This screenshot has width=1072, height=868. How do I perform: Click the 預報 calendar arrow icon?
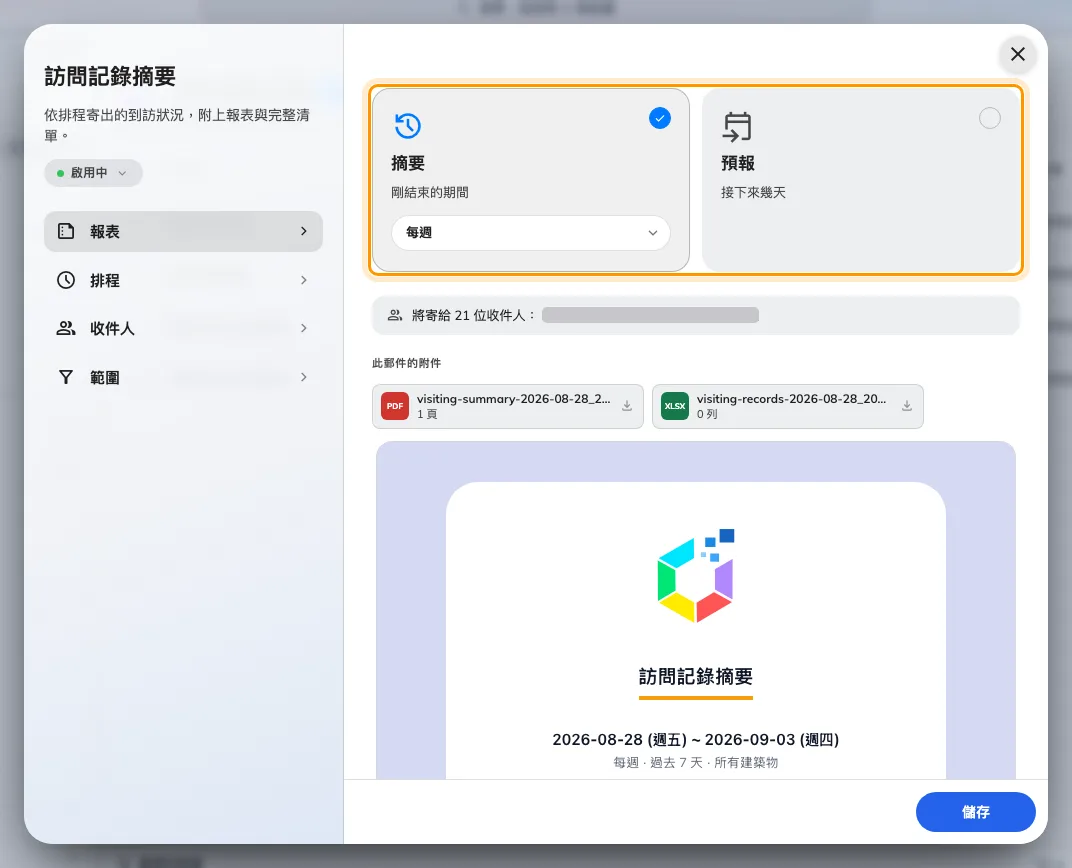click(737, 126)
